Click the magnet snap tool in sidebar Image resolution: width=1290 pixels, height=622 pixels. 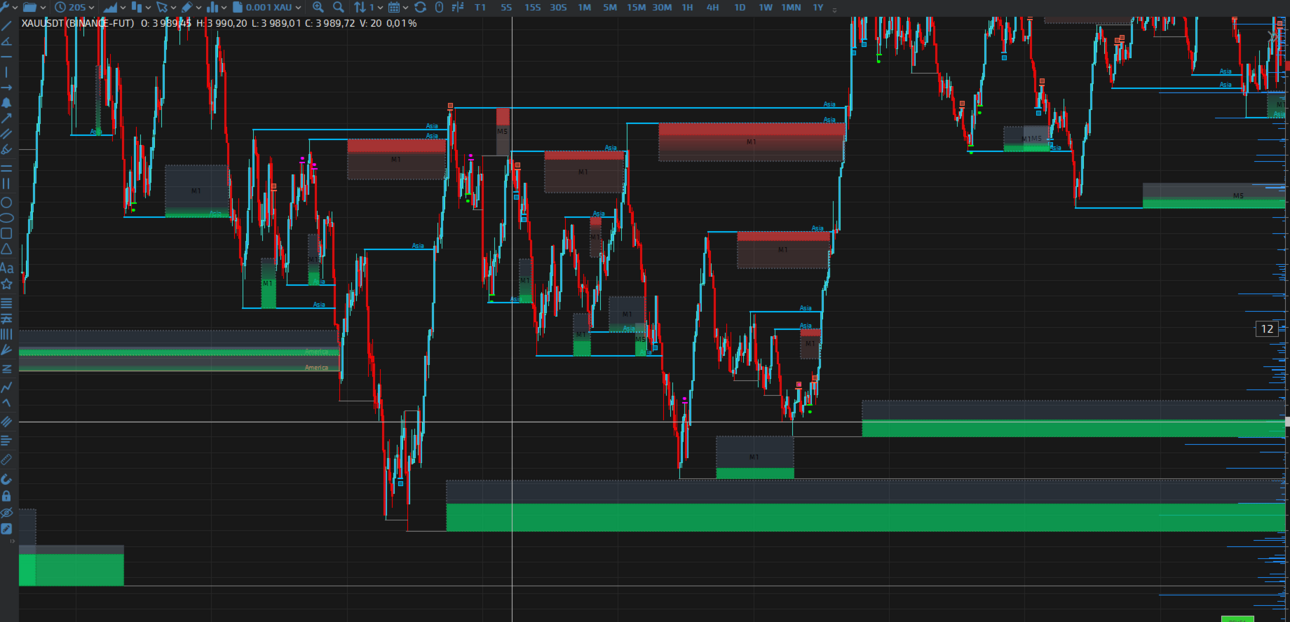coord(6,479)
